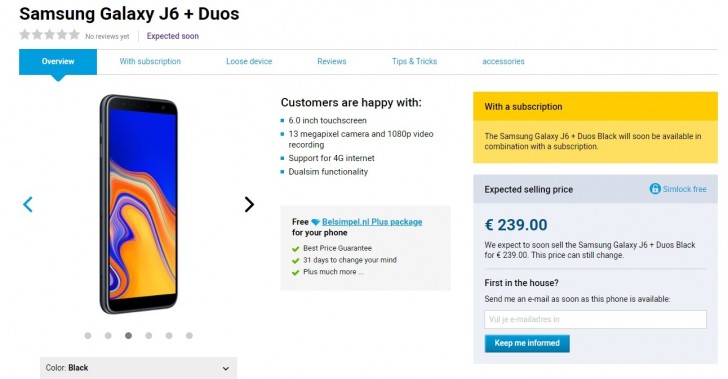Click the next image right arrow

click(249, 204)
